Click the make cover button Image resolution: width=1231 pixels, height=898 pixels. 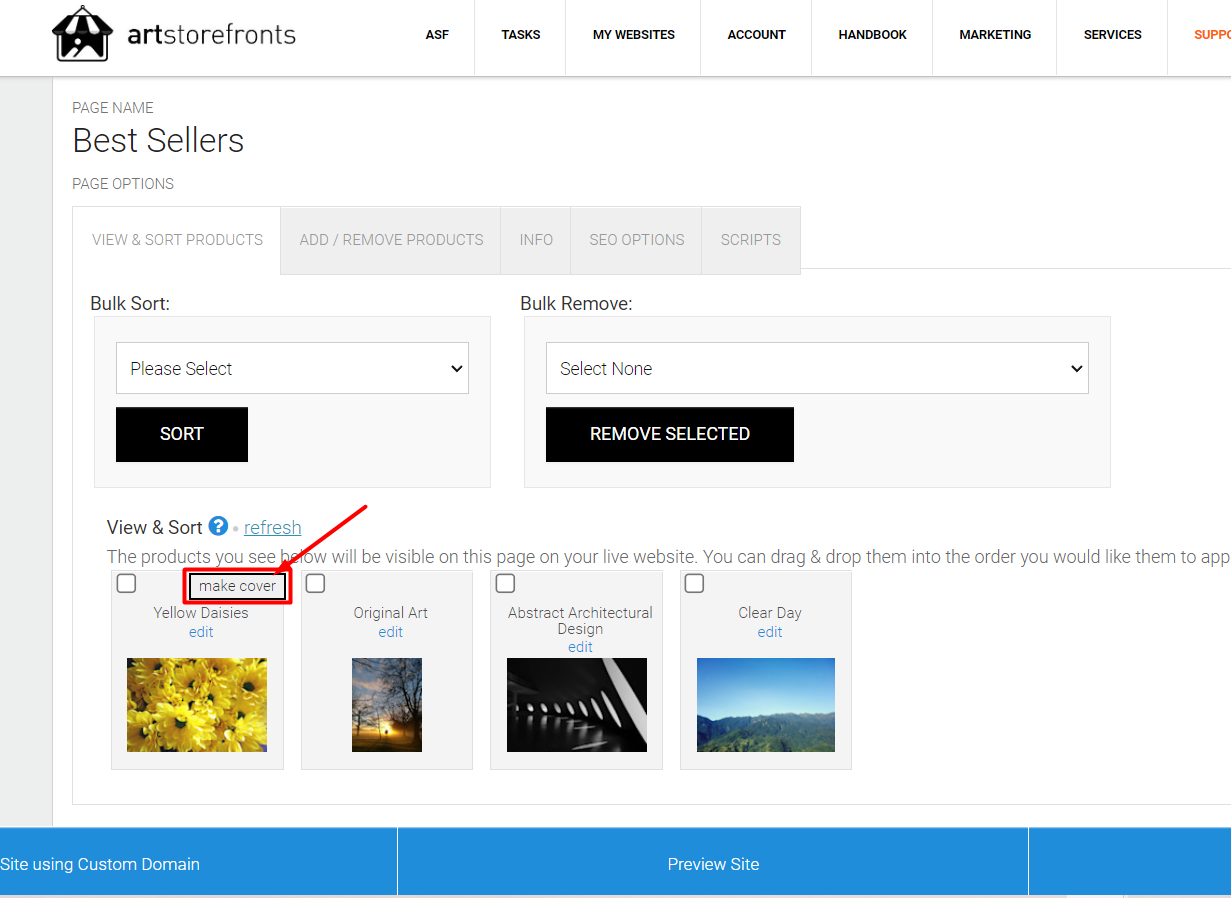[237, 586]
